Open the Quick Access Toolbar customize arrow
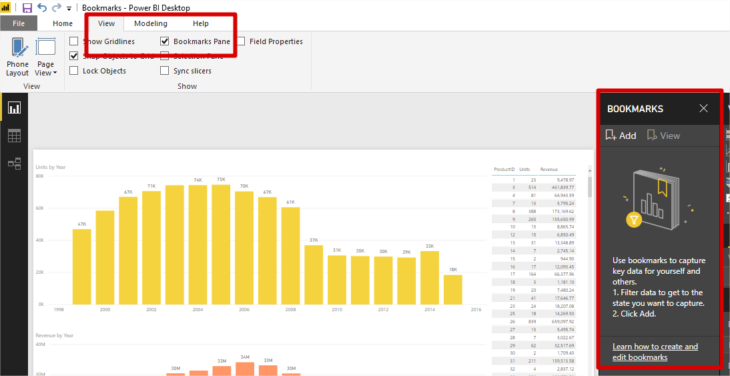Viewport: 730px width, 376px height. (69, 8)
